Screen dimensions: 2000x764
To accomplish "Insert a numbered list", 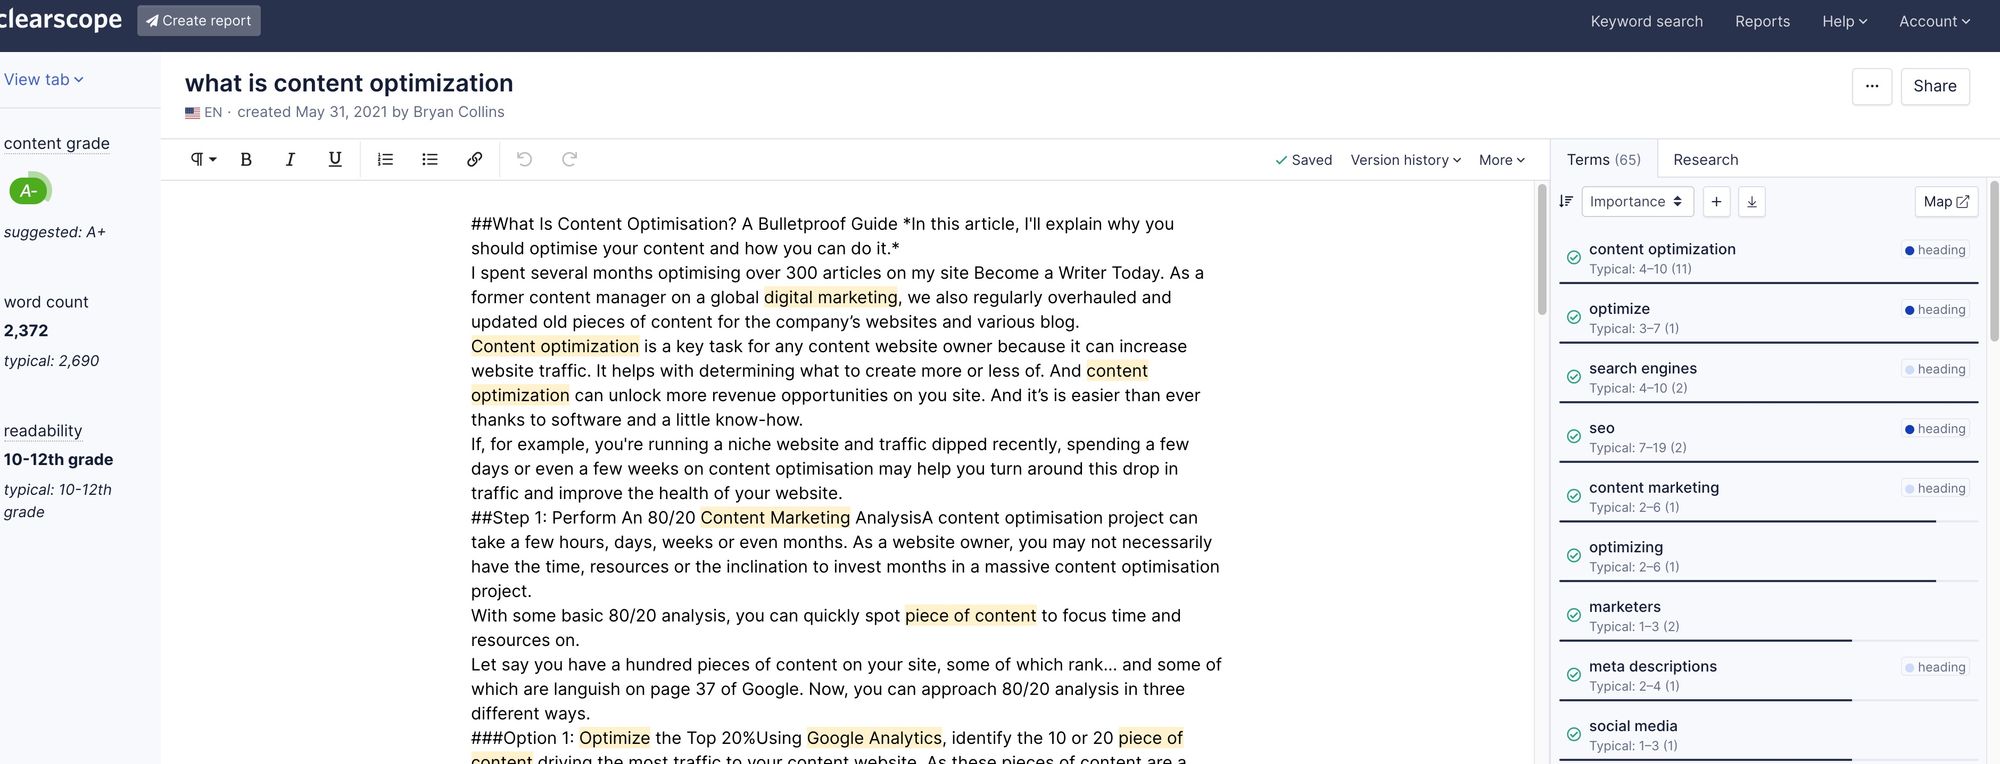I will tap(385, 160).
